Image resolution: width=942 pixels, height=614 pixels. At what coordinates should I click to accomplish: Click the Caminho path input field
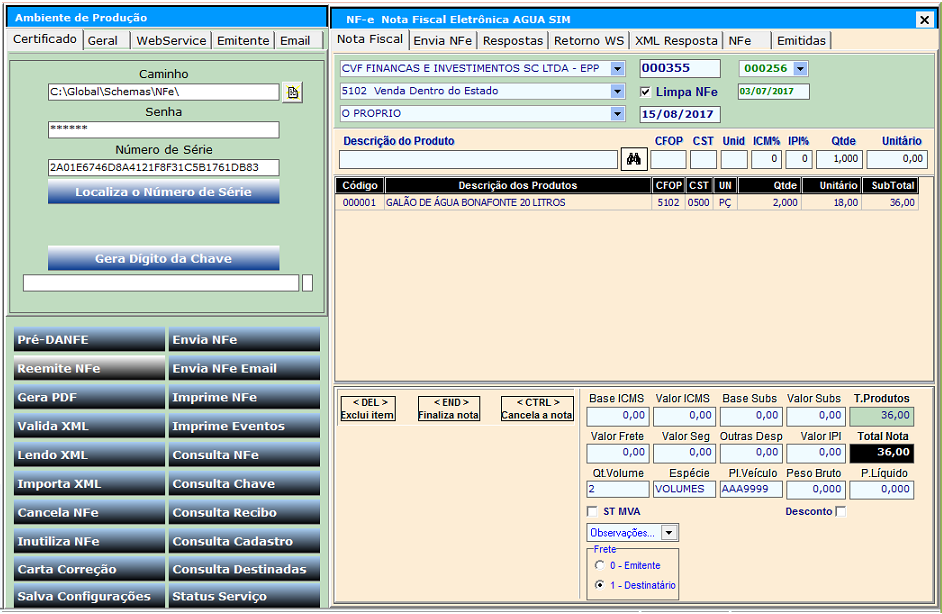coord(163,92)
